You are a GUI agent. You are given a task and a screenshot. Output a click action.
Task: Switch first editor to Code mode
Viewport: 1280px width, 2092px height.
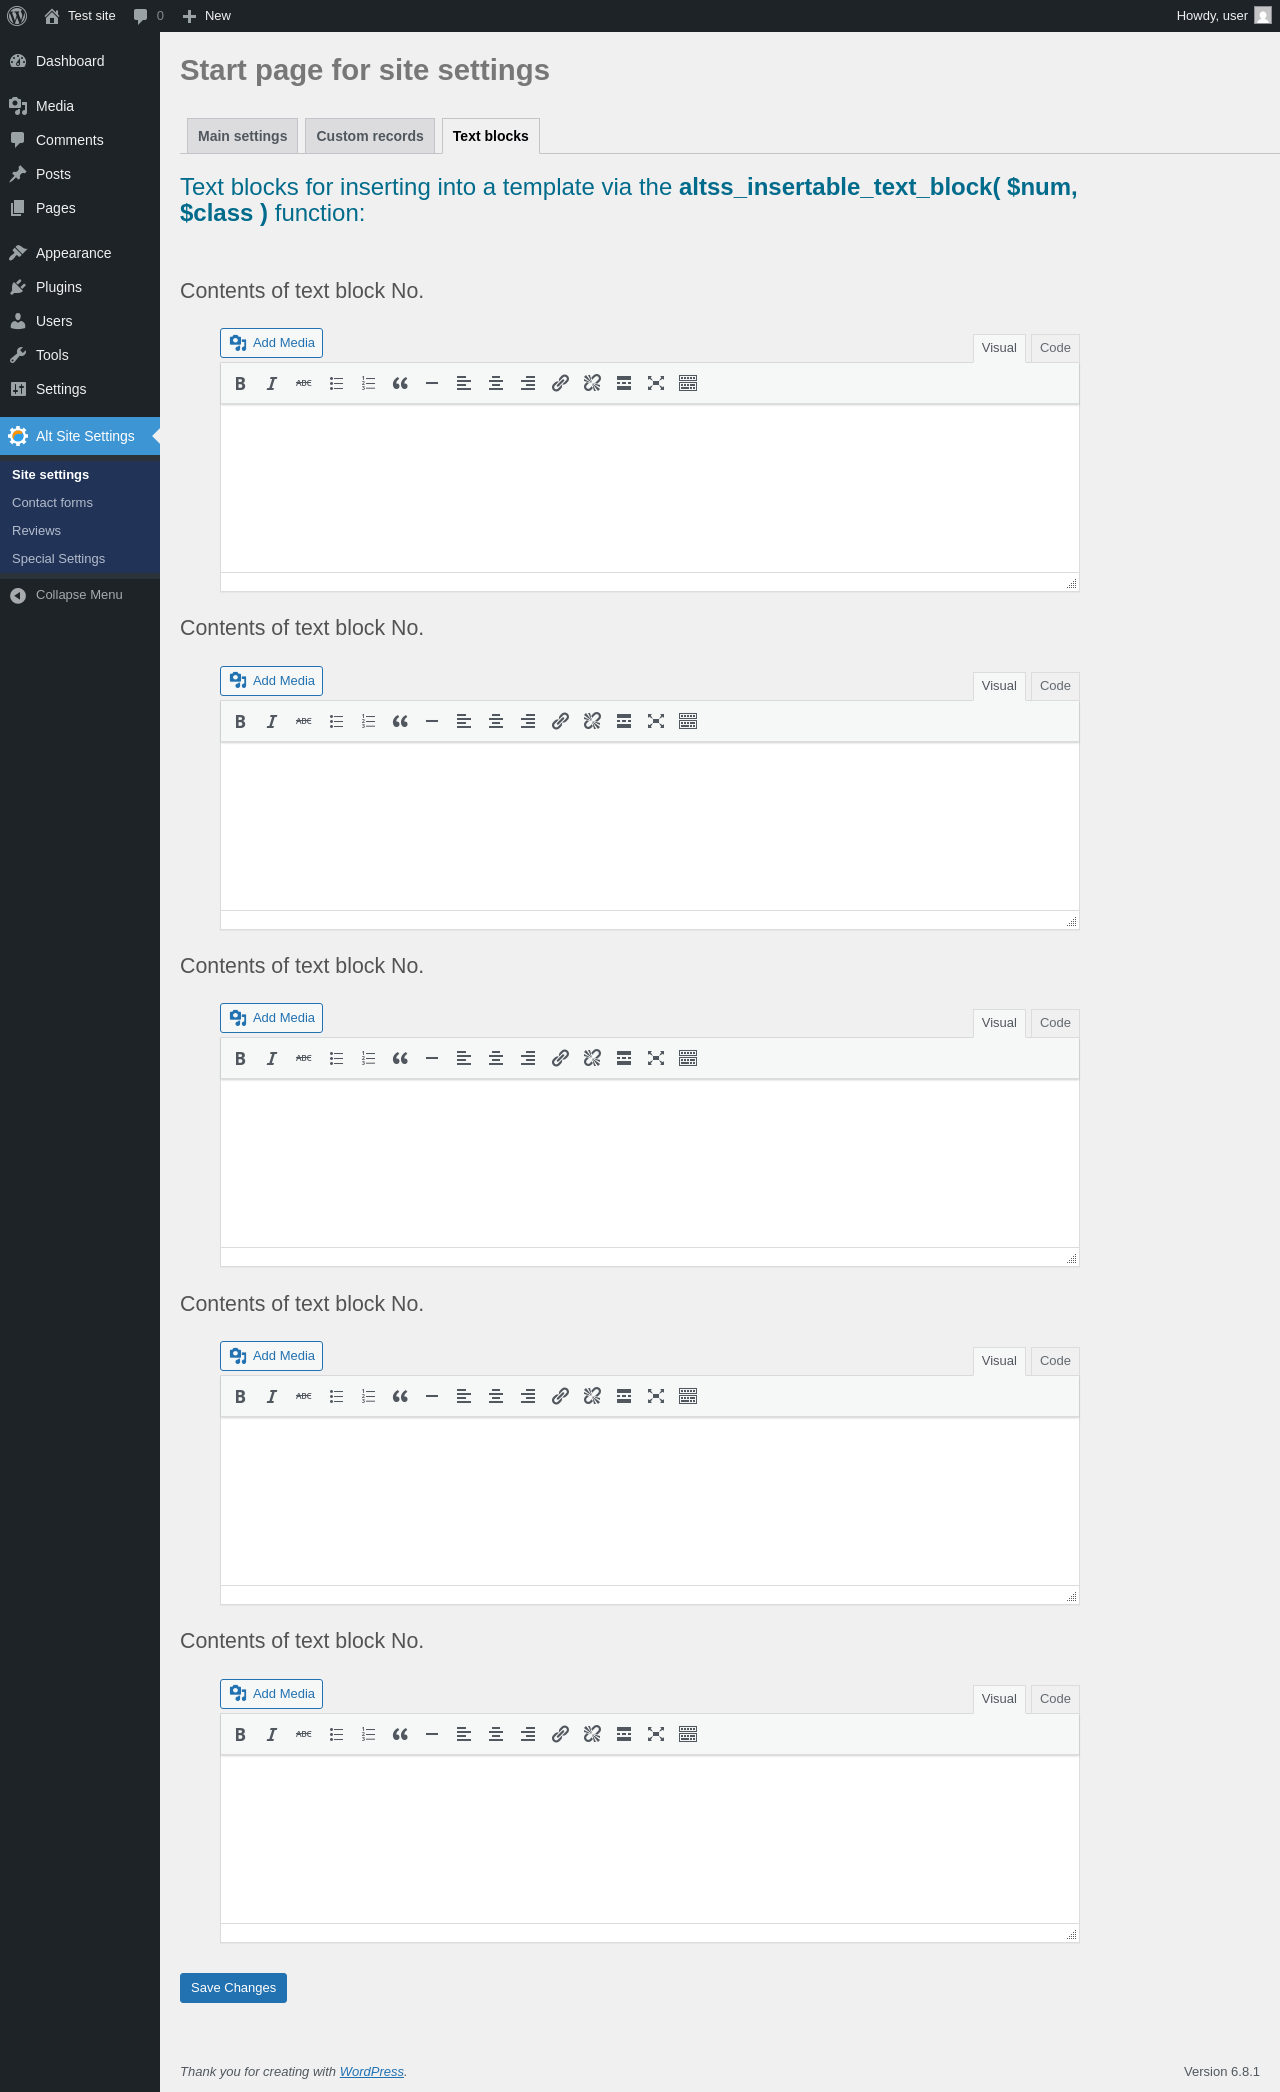pos(1055,348)
